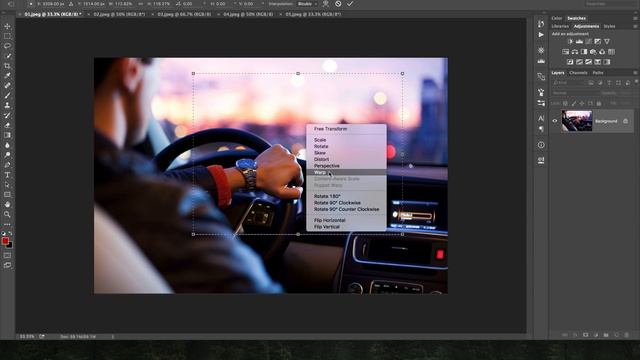This screenshot has height=360, width=640.
Task: Switch to the Color panel tab
Action: tap(557, 18)
